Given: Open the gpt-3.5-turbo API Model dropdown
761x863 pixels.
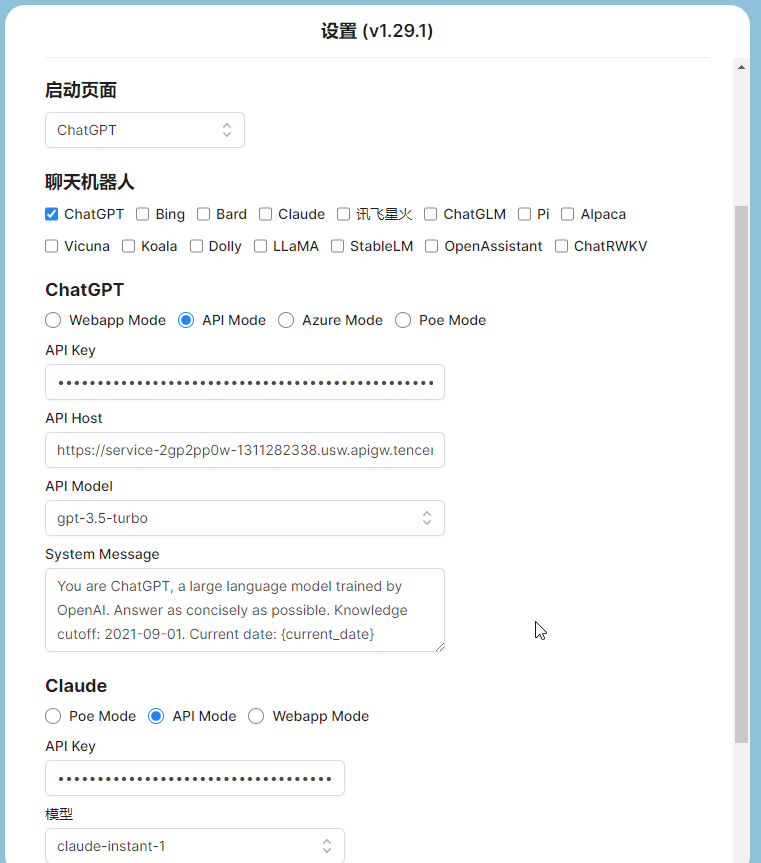Looking at the screenshot, I should 245,518.
